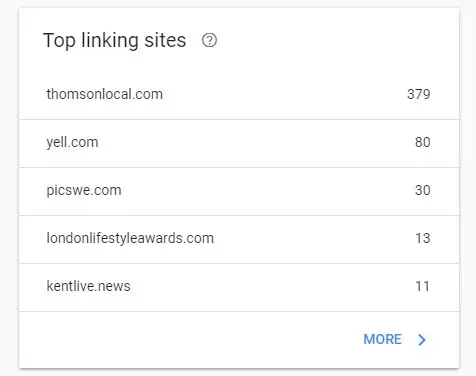Click the 80 link count for yell.com

tap(423, 142)
